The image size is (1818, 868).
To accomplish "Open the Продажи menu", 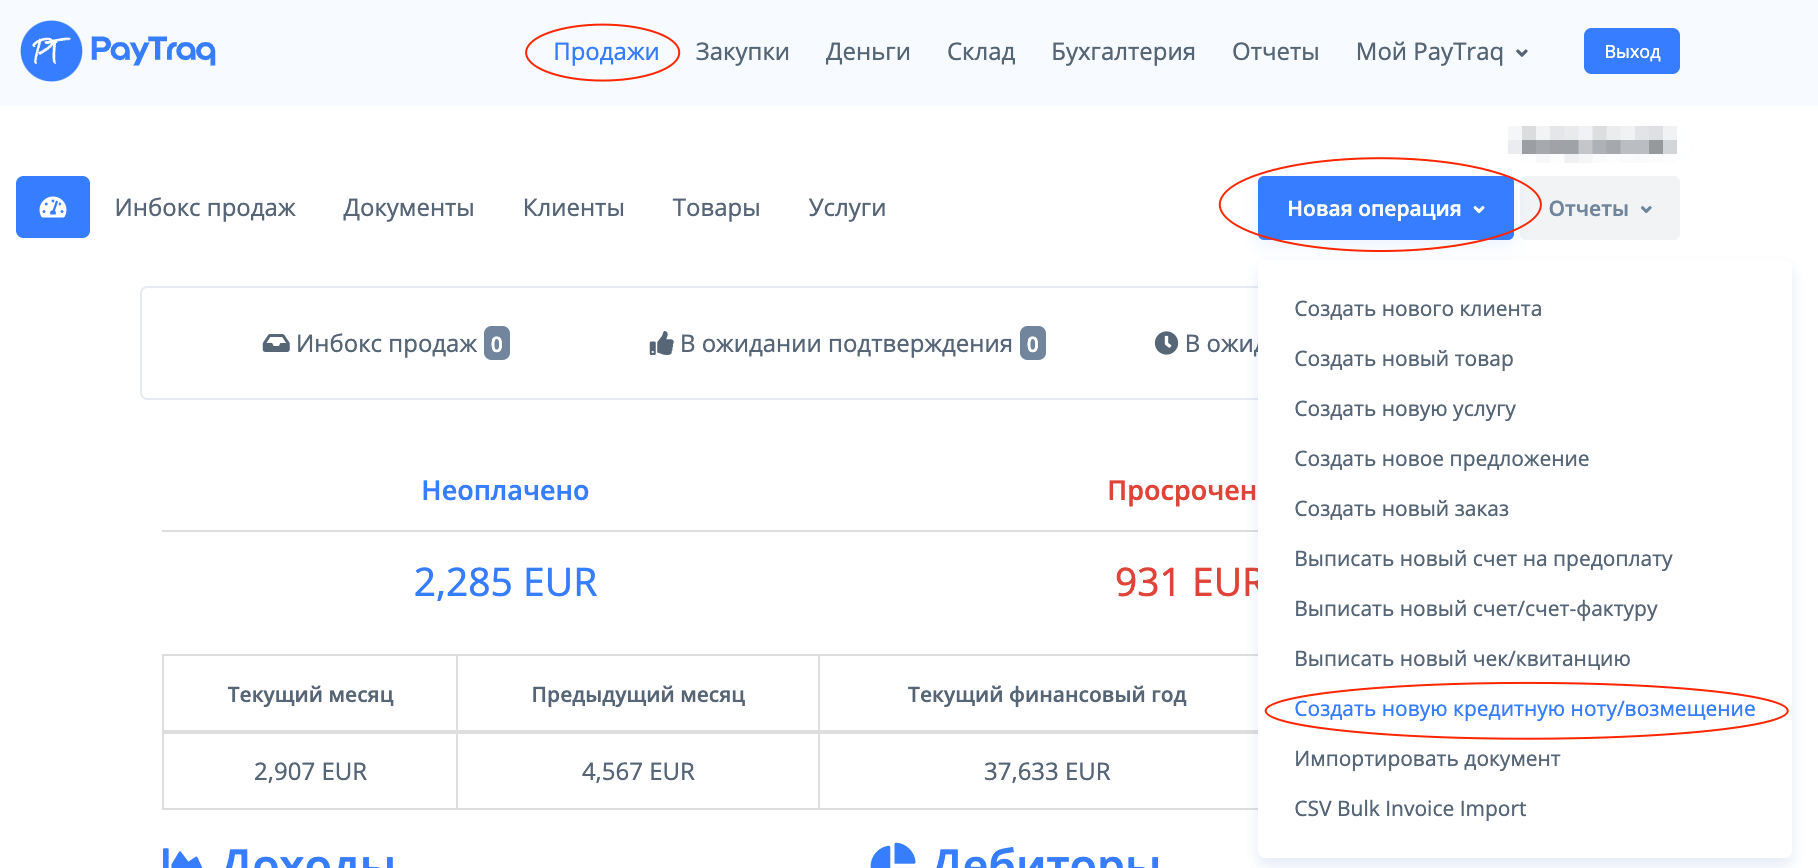I will (x=606, y=52).
